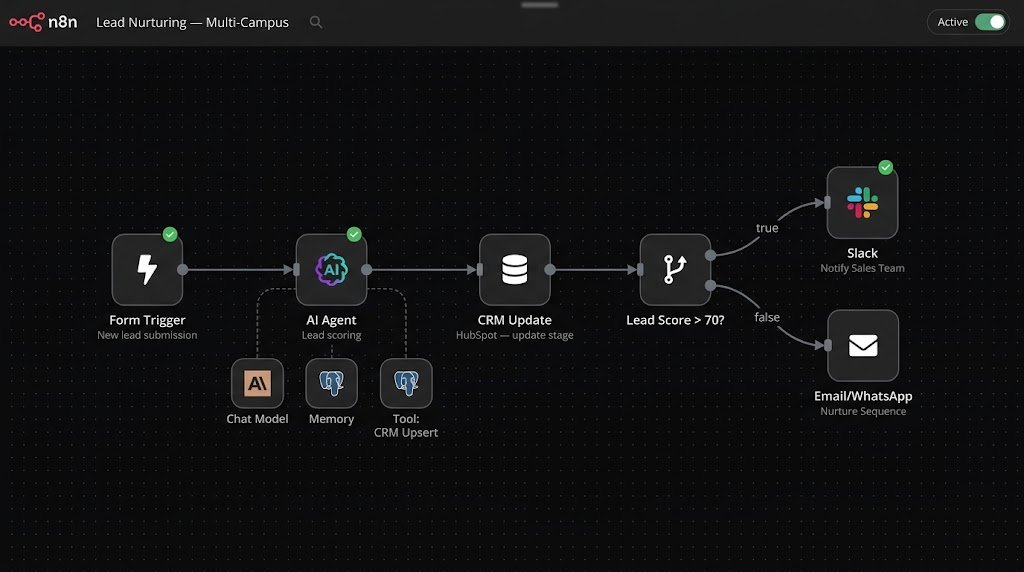Screen dimensions: 1024x572
Task: Click the CRM Update output connector dot
Action: 551,270
